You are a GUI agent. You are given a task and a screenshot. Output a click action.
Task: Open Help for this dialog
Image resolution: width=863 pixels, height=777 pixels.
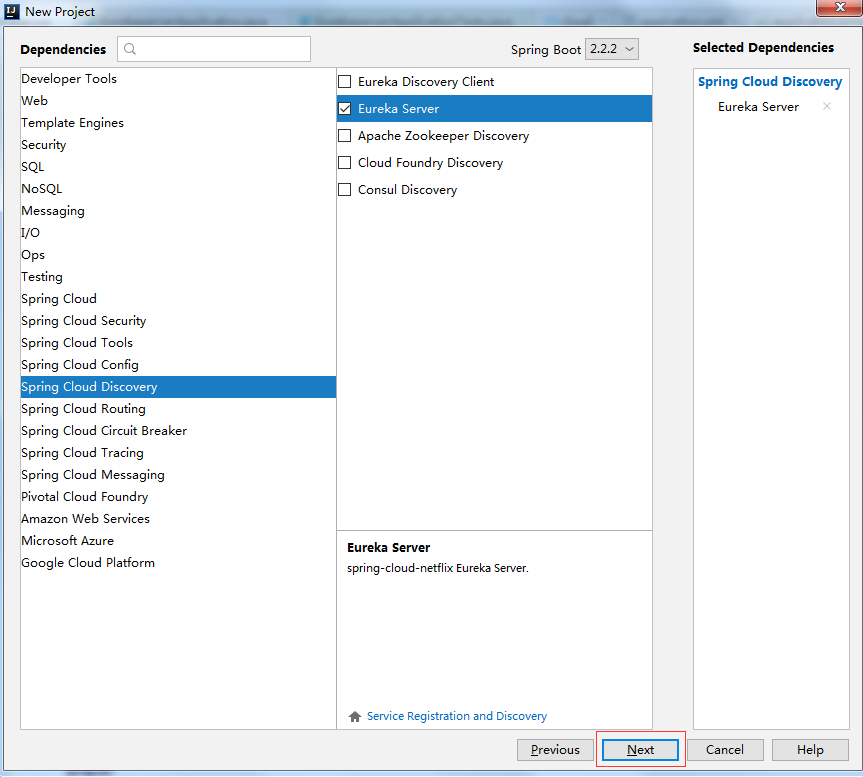tap(810, 749)
